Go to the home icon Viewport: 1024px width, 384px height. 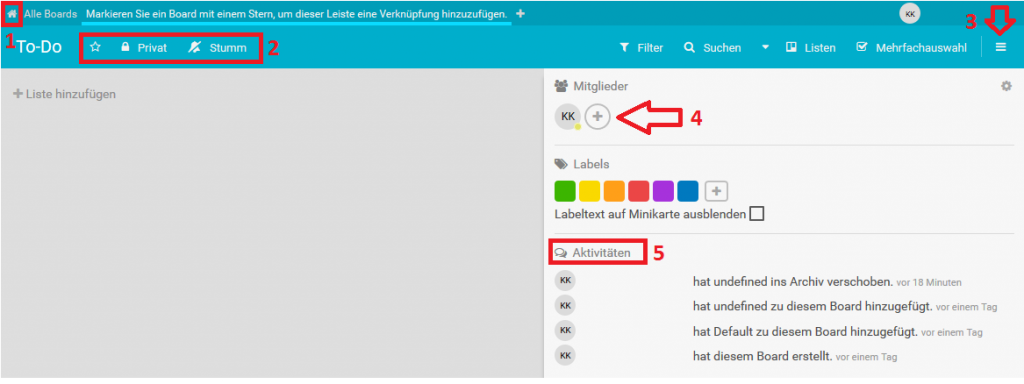(12, 14)
